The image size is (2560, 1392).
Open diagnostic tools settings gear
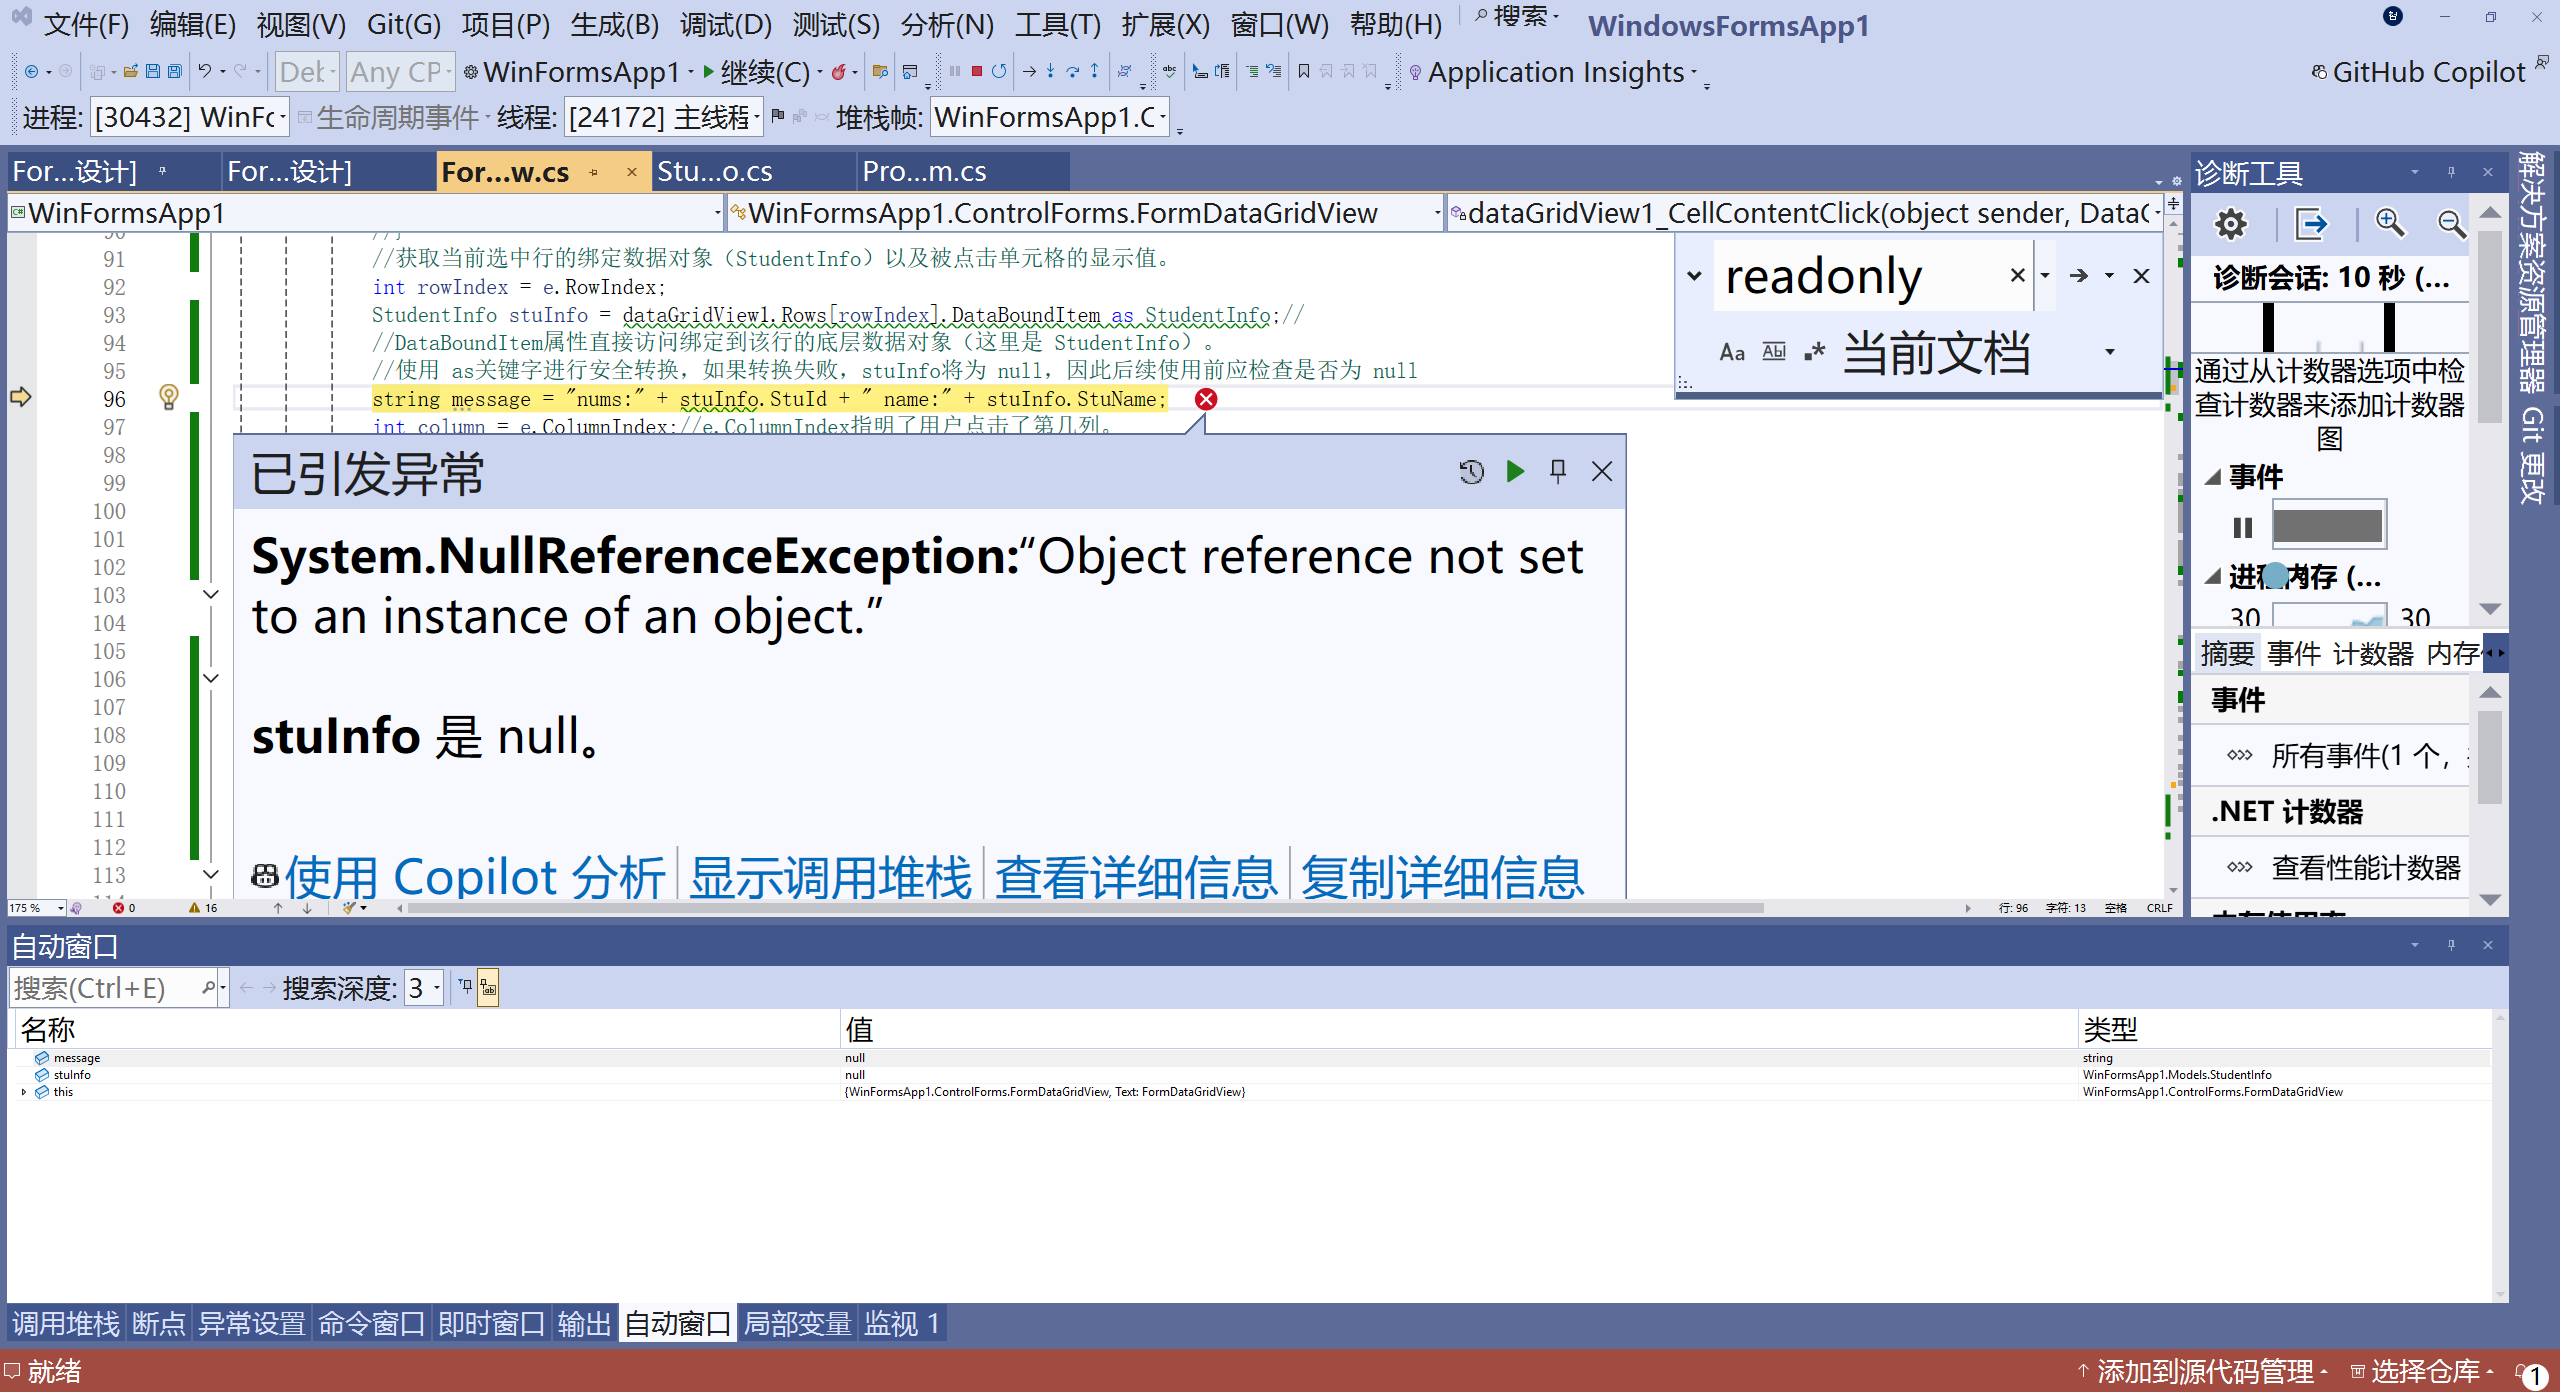(2230, 223)
